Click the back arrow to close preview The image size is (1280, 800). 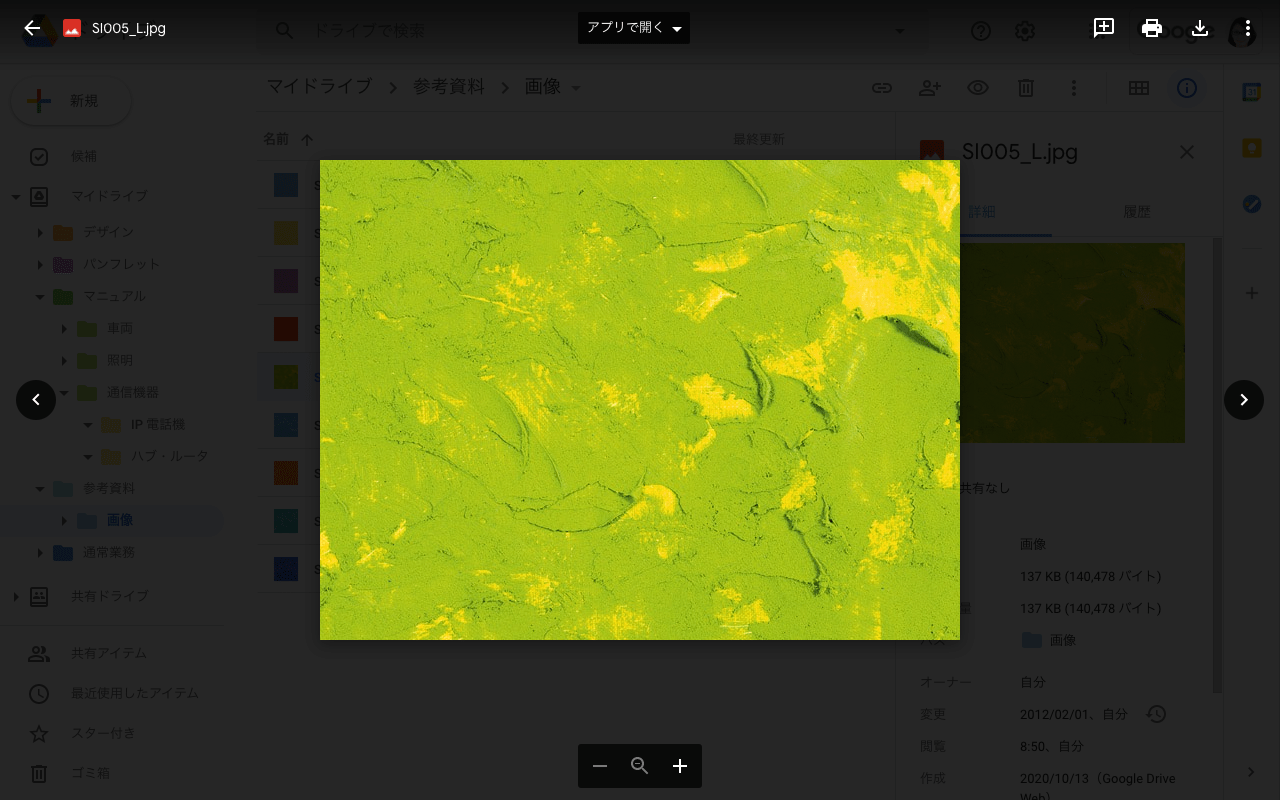point(32,28)
